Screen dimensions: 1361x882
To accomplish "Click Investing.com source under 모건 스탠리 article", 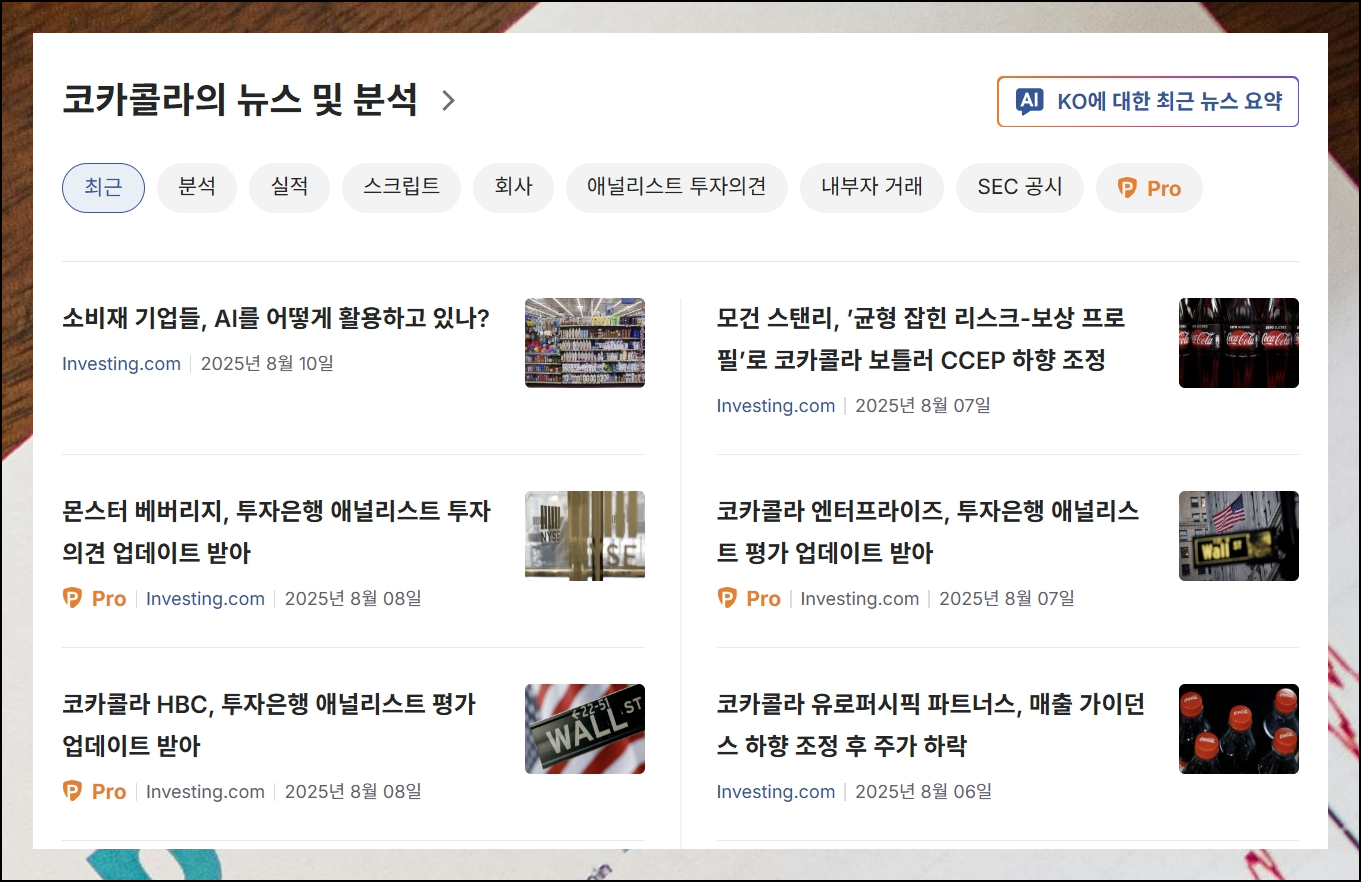I will pos(776,406).
